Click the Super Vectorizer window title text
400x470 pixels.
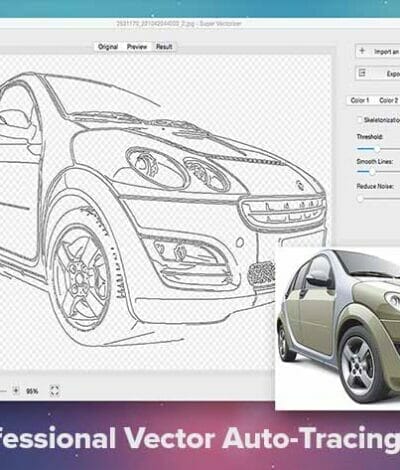[179, 24]
